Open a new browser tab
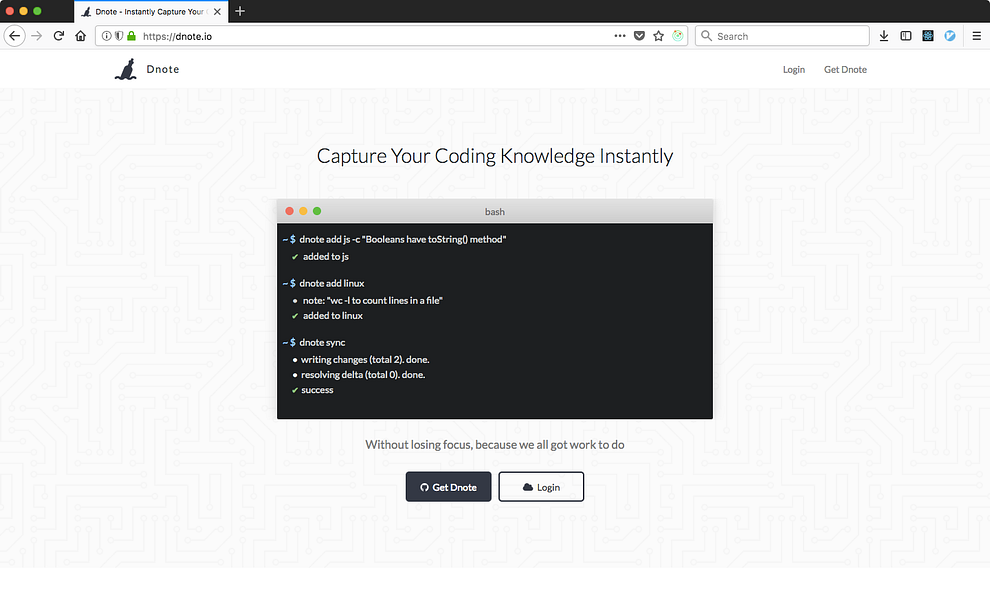This screenshot has height=600, width=990. tap(240, 11)
